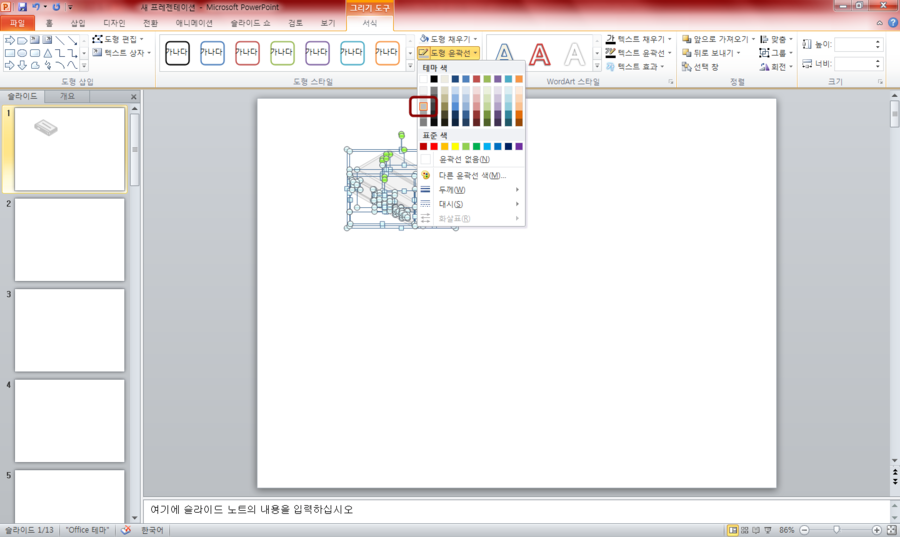The height and width of the screenshot is (537, 900).
Task: Switch to Slide Sorter view in status bar
Action: [744, 530]
